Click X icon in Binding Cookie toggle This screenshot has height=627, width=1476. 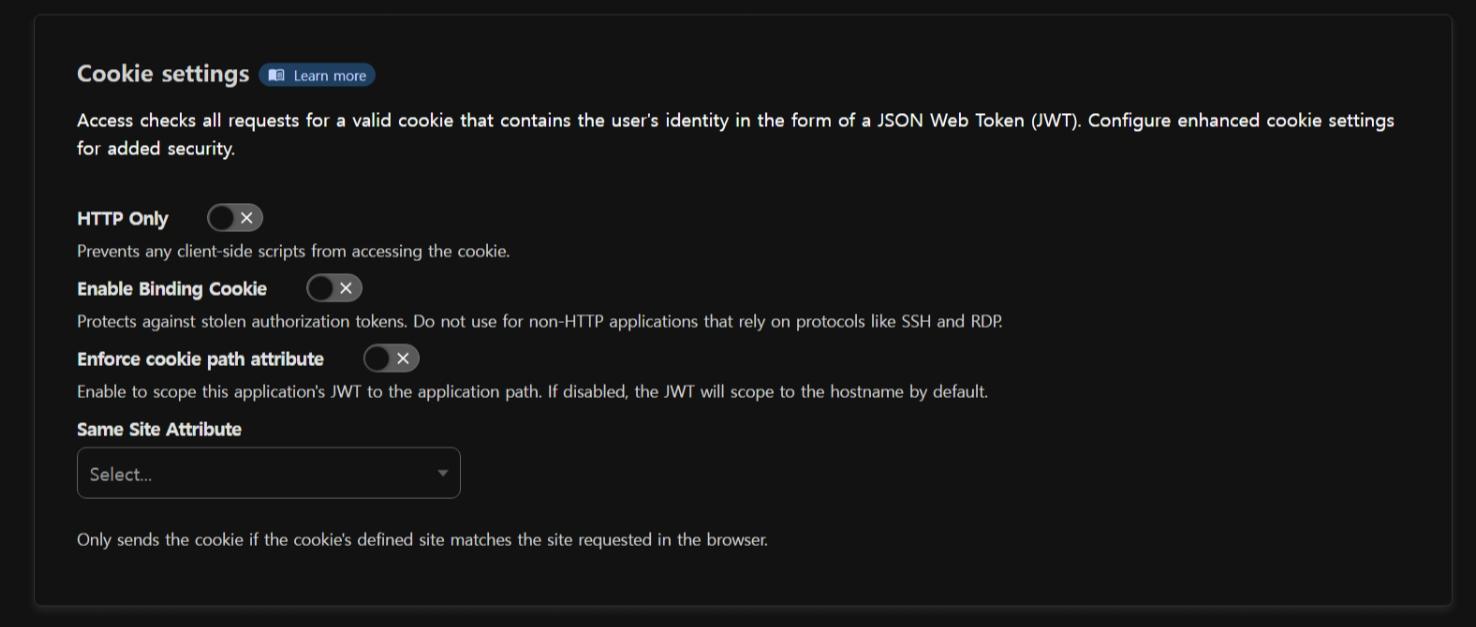pyautogui.click(x=346, y=288)
